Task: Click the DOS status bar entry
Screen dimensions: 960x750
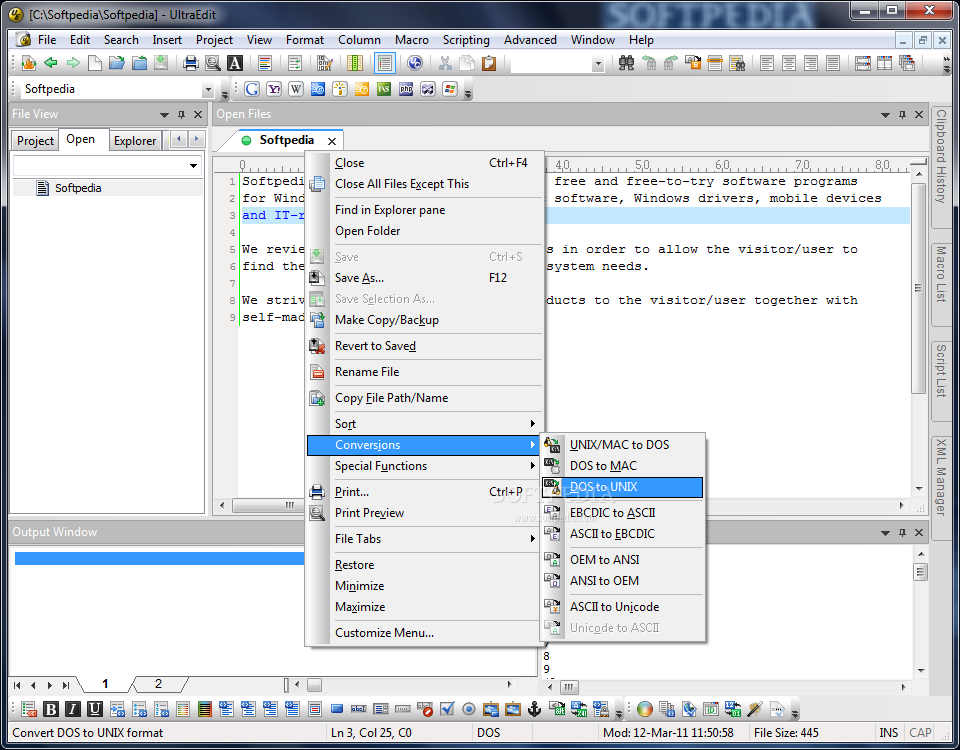Action: (489, 733)
